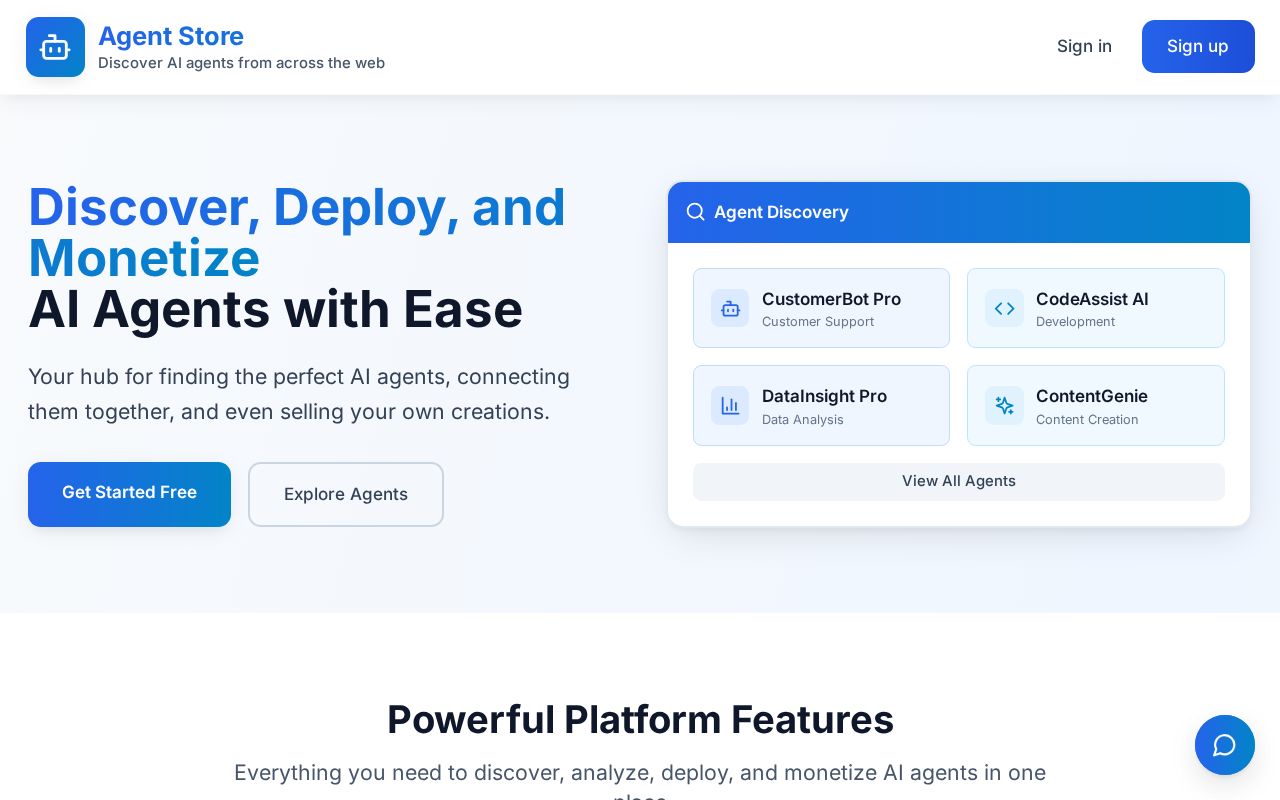Screen dimensions: 1280x800
Task: Click the 'Content Creation' category label
Action: 1087,420
